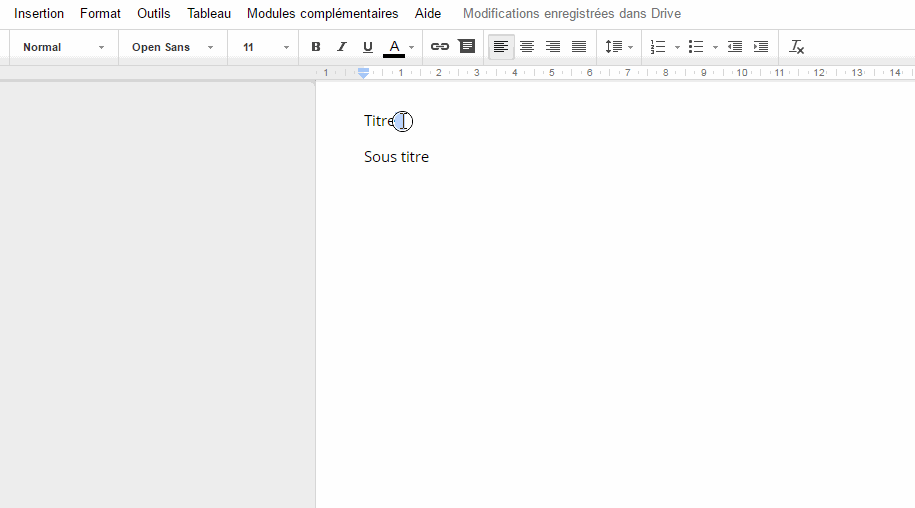Open font size dropdown 11
This screenshot has width=915, height=508.
pos(266,47)
